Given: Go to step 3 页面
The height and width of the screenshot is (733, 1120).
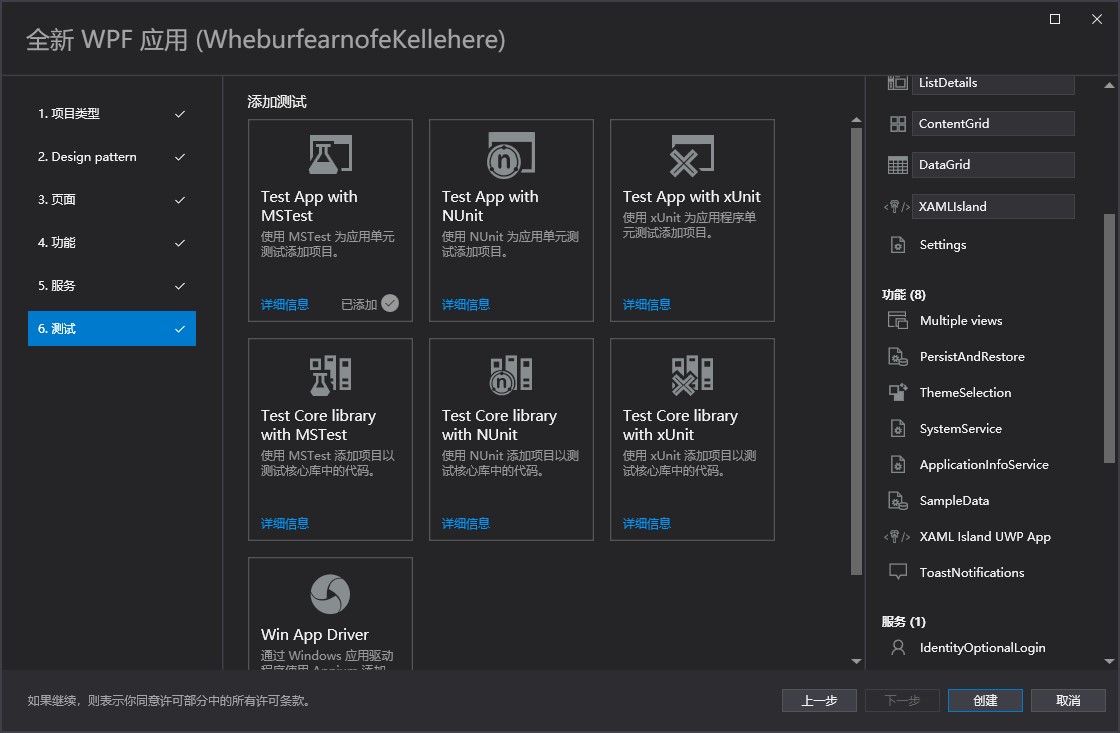Looking at the screenshot, I should coord(111,199).
